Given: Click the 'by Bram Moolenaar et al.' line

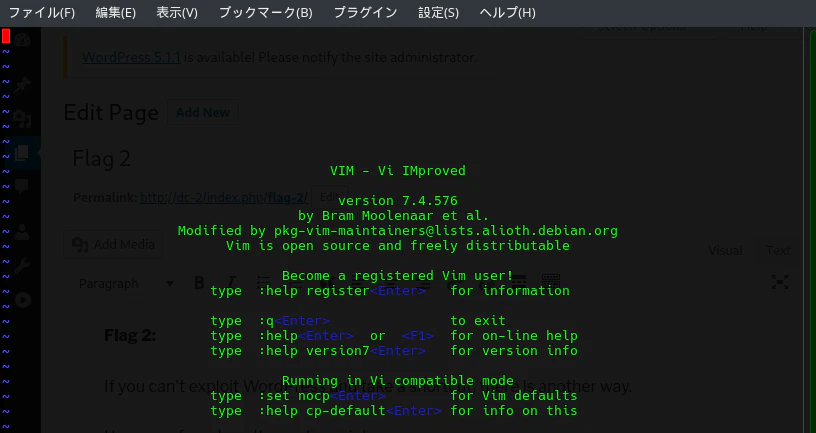Looking at the screenshot, I should (393, 215).
